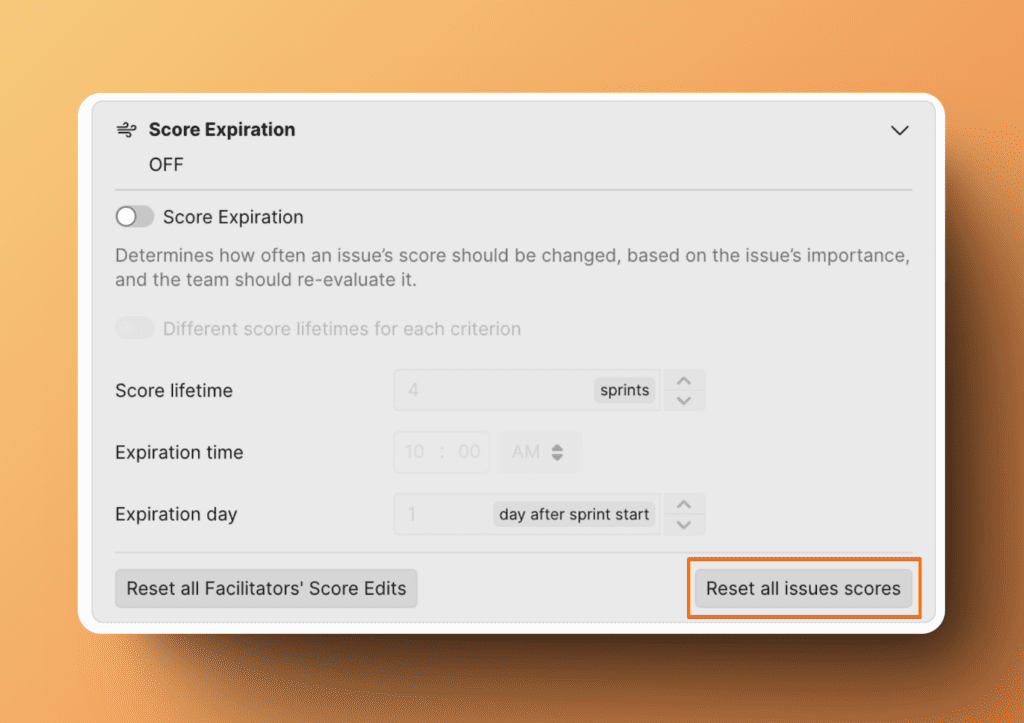The image size is (1024, 723).
Task: Click the day after sprint start field
Action: click(575, 514)
